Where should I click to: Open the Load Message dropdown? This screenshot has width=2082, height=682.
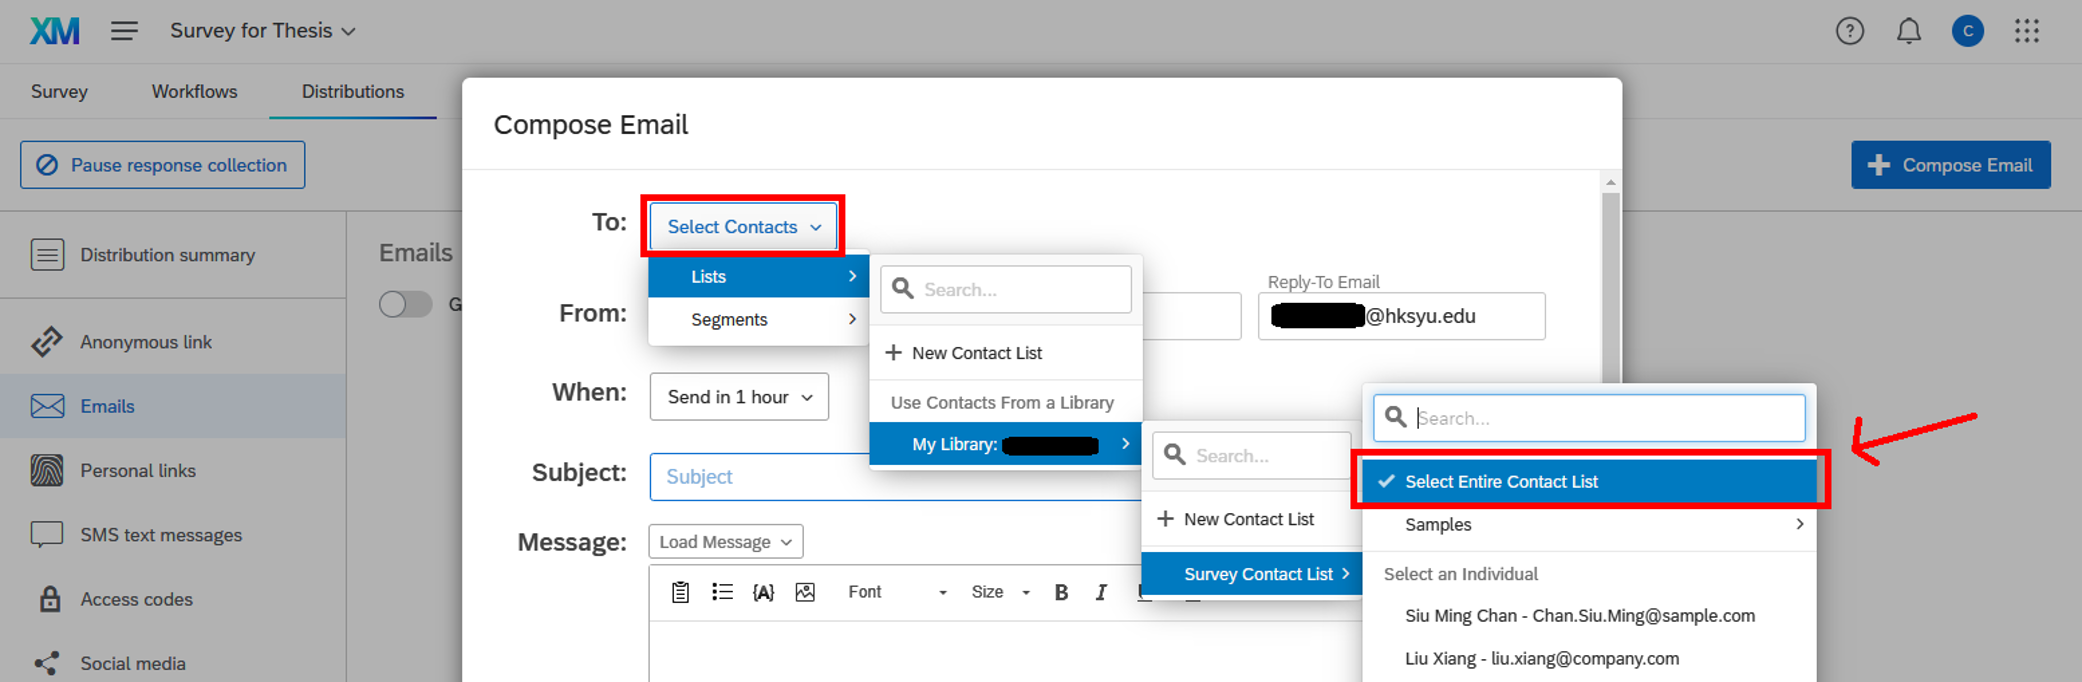point(725,542)
